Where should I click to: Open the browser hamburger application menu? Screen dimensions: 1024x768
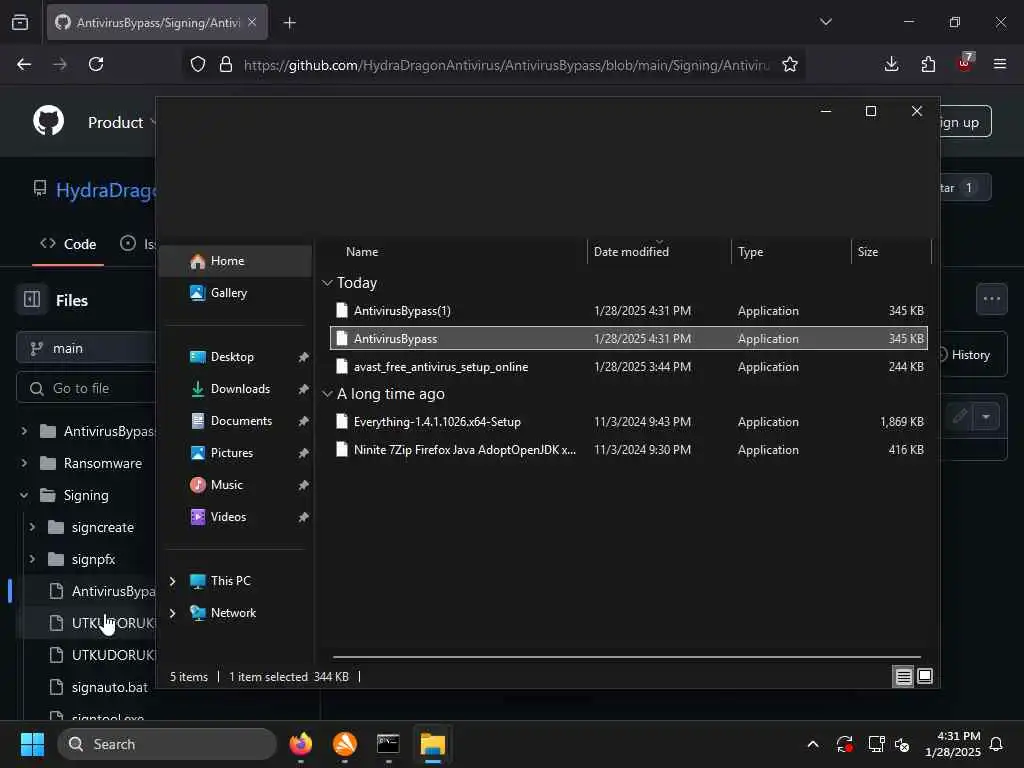click(x=999, y=64)
